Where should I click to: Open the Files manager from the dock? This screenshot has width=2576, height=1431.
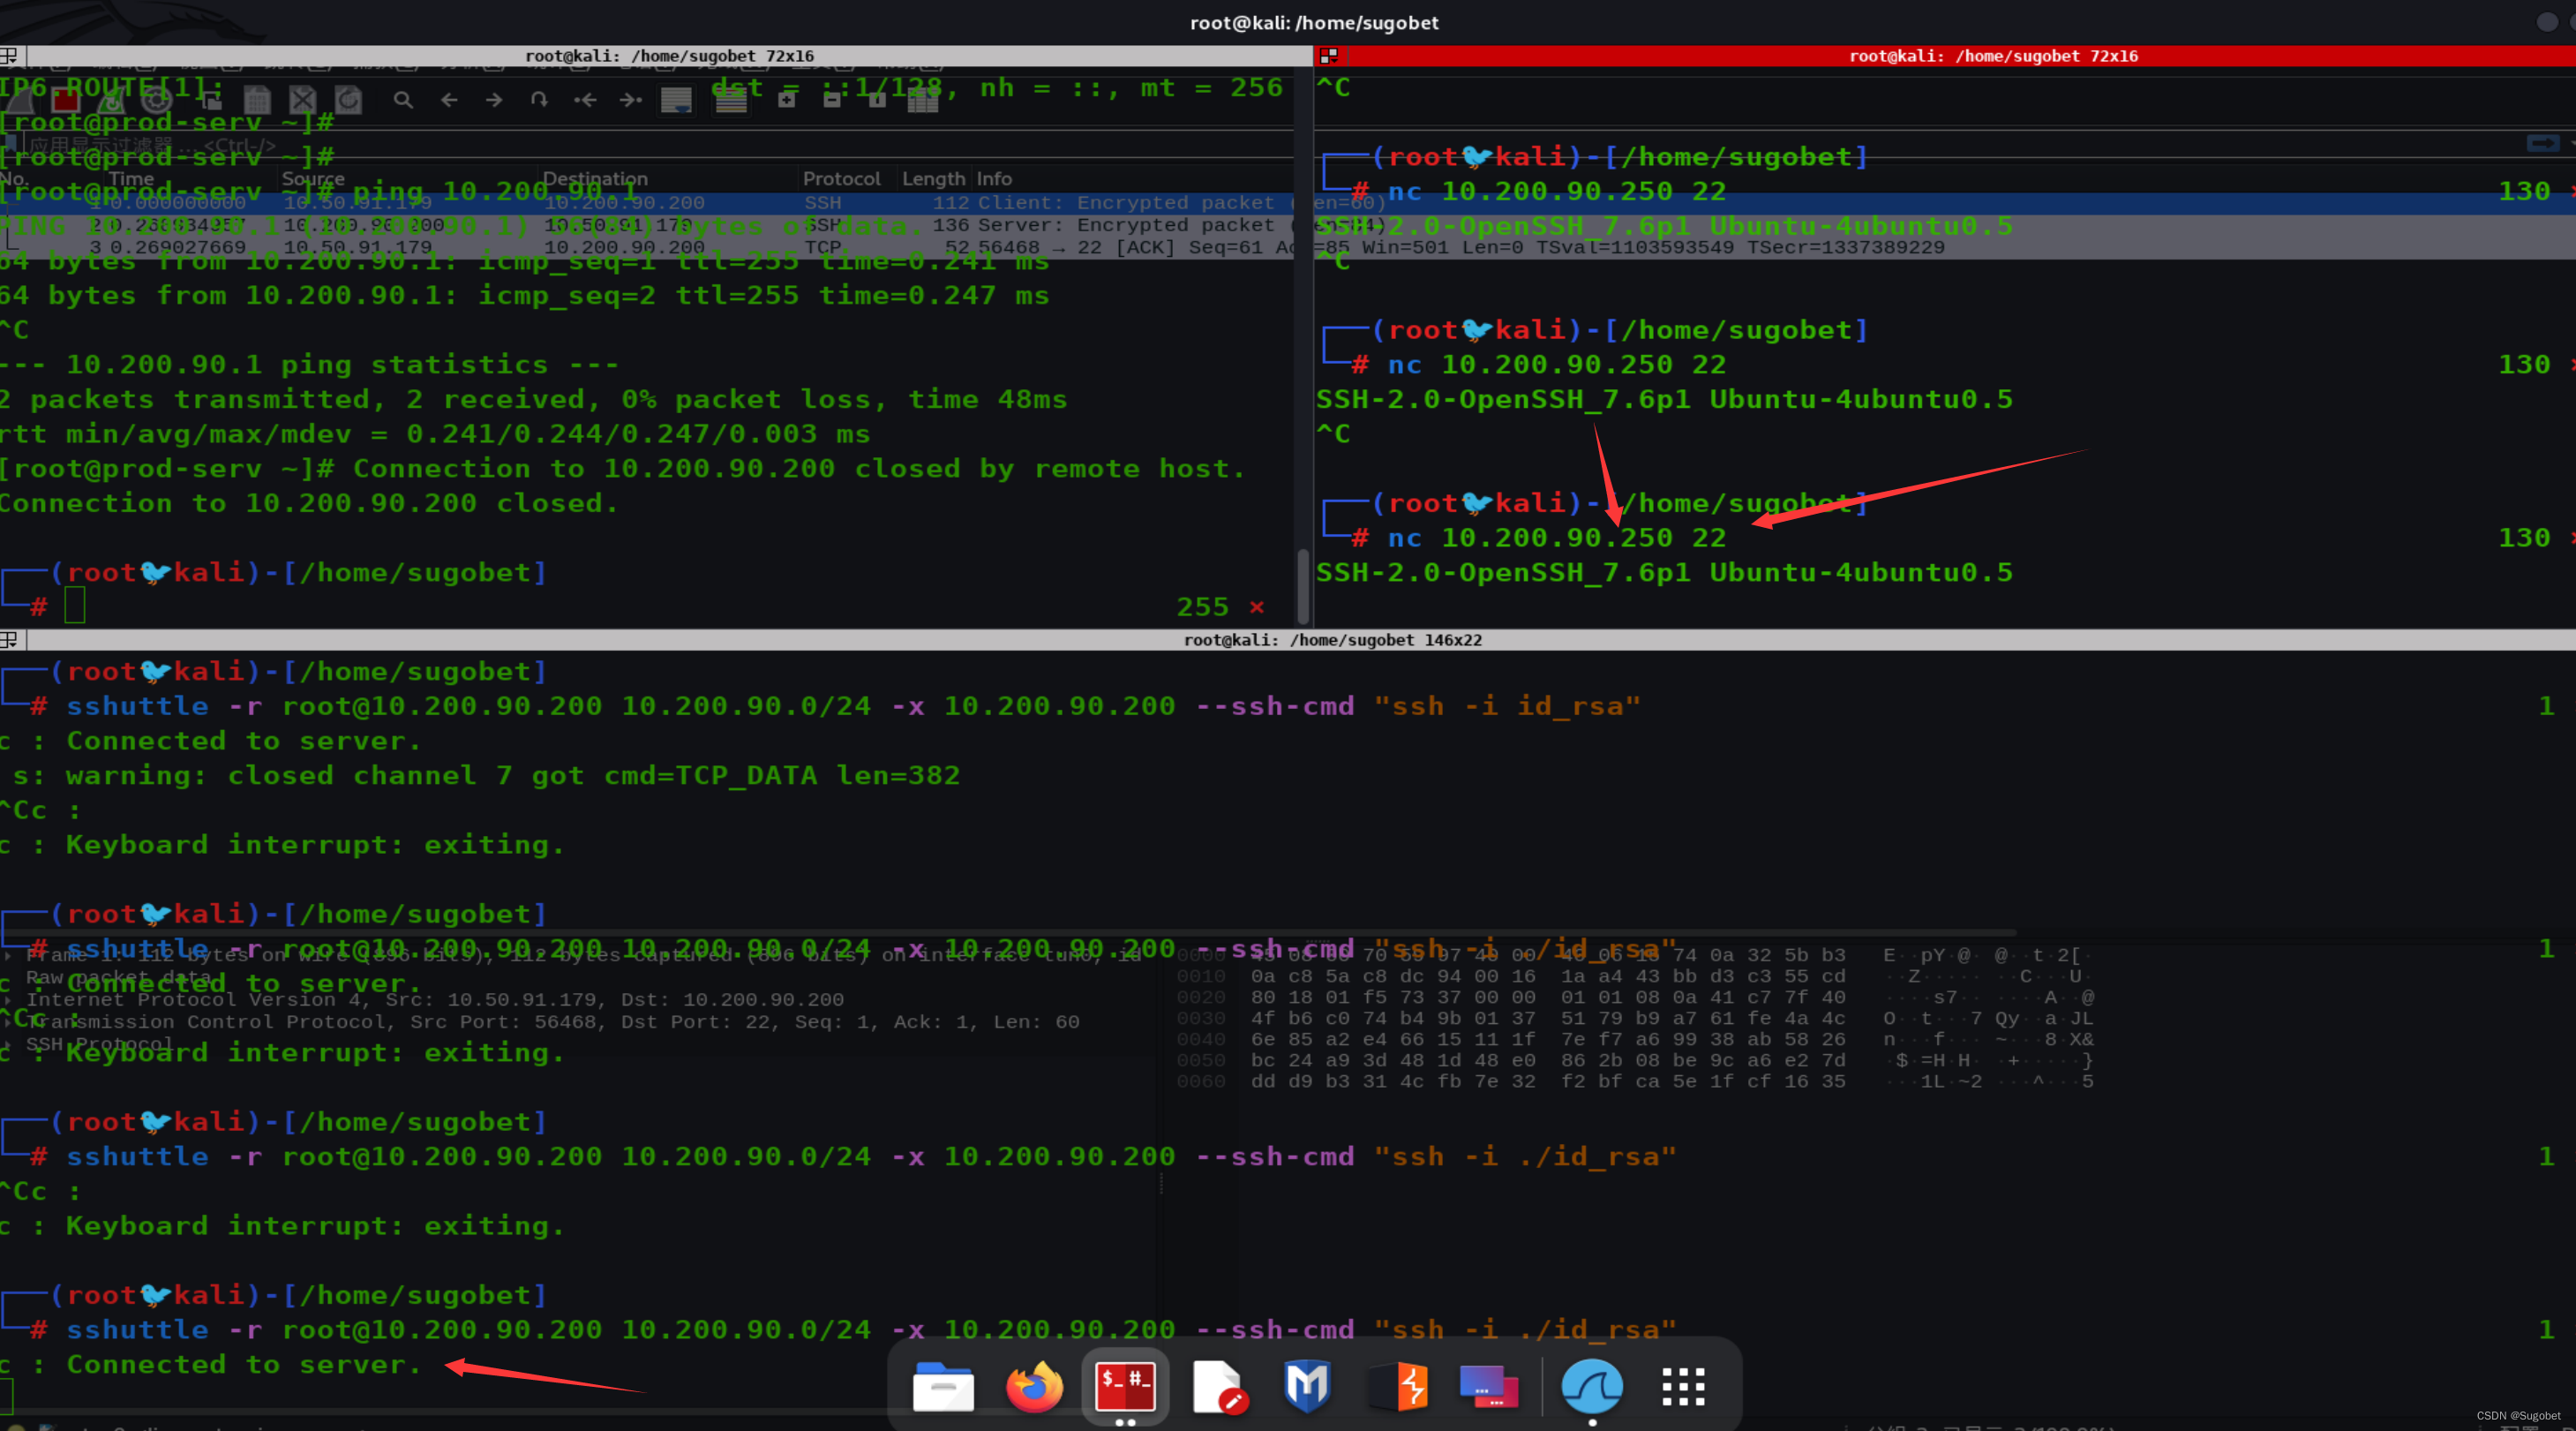pos(943,1387)
